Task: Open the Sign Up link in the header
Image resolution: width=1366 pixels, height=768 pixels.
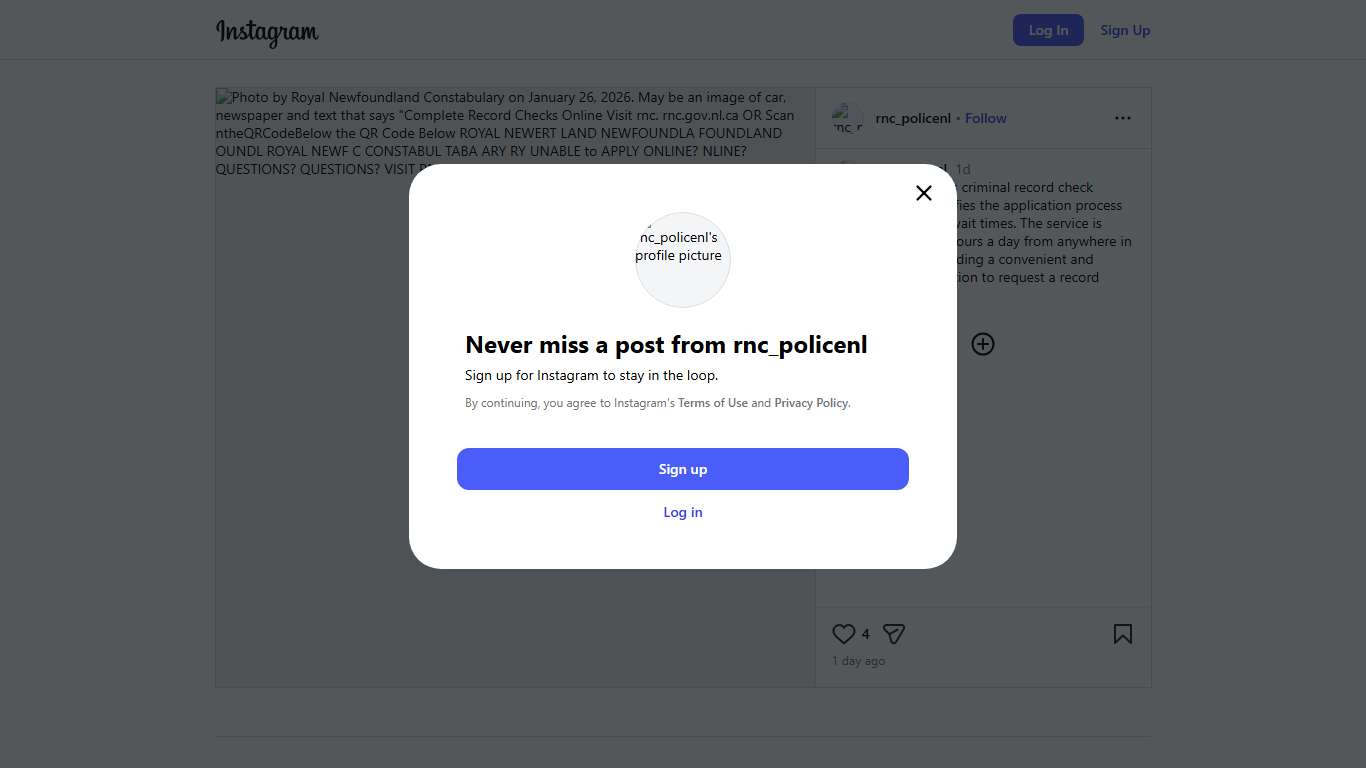Action: click(x=1125, y=30)
